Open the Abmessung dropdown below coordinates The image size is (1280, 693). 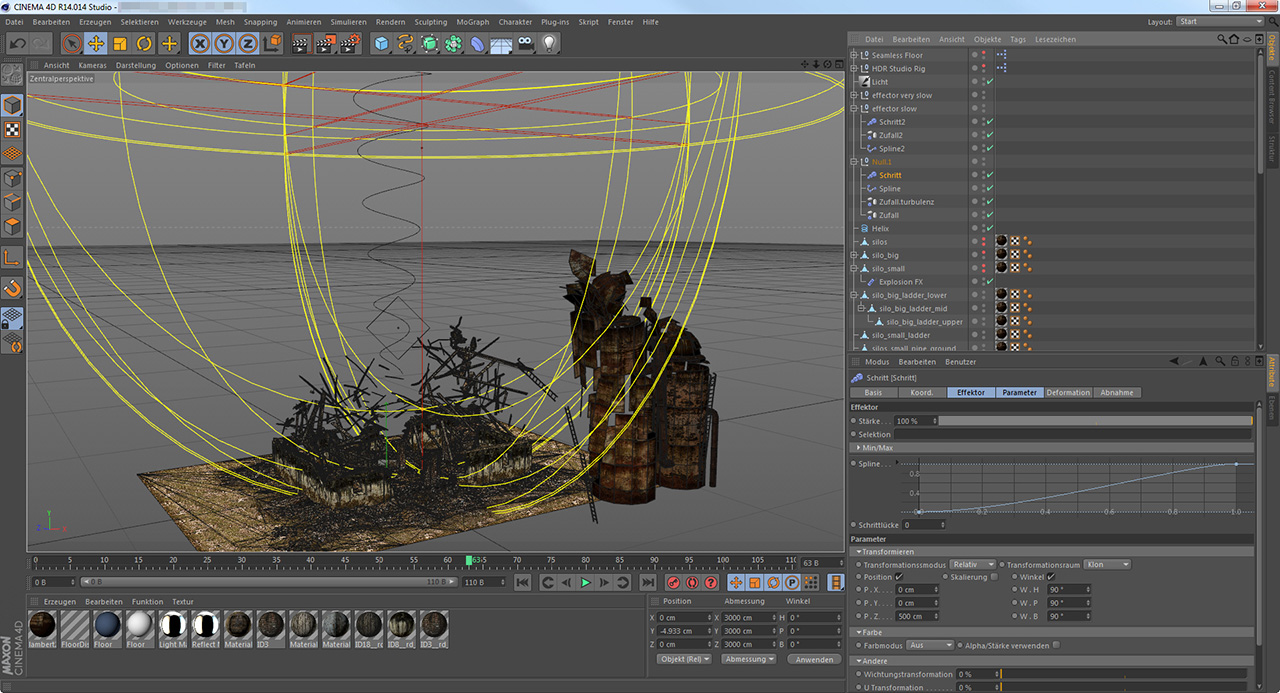749,659
